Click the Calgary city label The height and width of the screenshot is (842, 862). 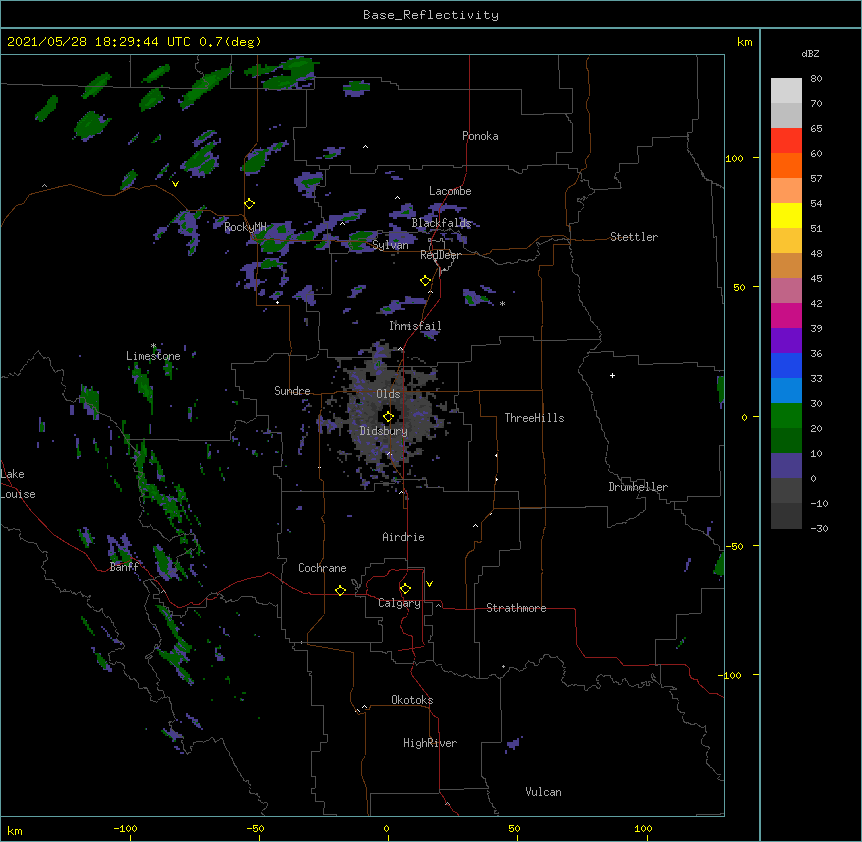(x=399, y=603)
